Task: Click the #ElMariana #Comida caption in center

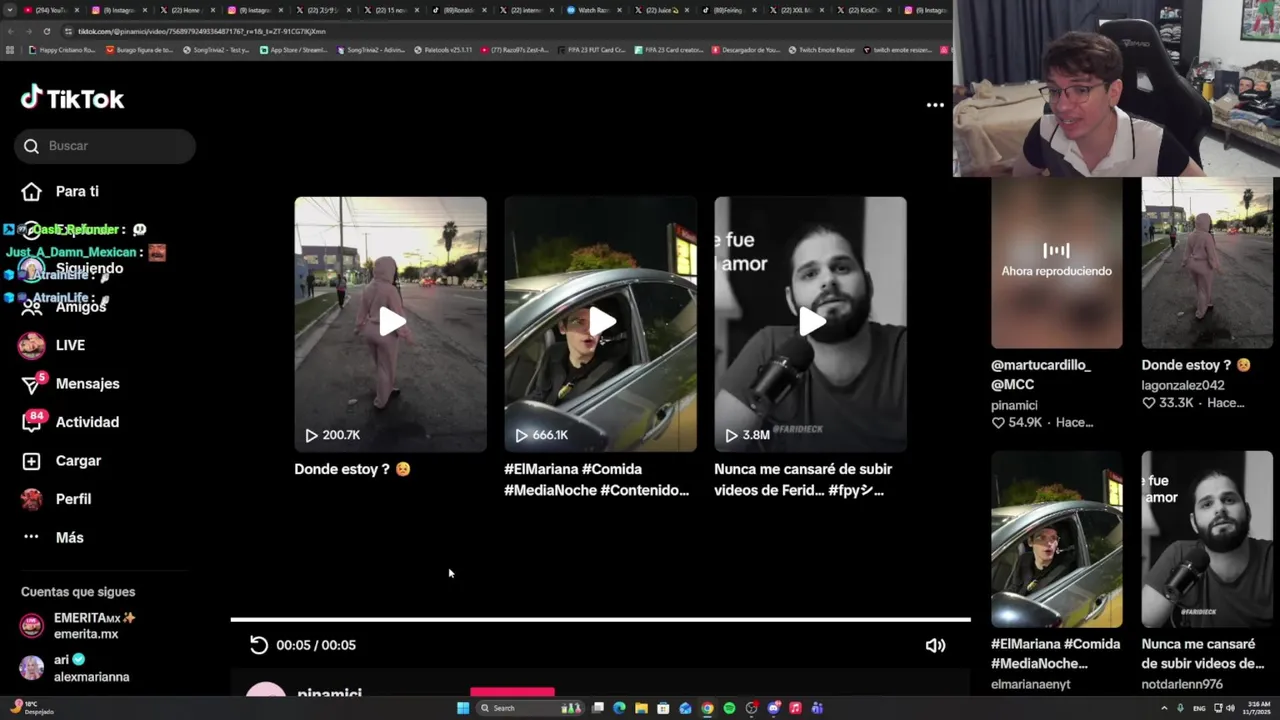Action: [x=596, y=480]
